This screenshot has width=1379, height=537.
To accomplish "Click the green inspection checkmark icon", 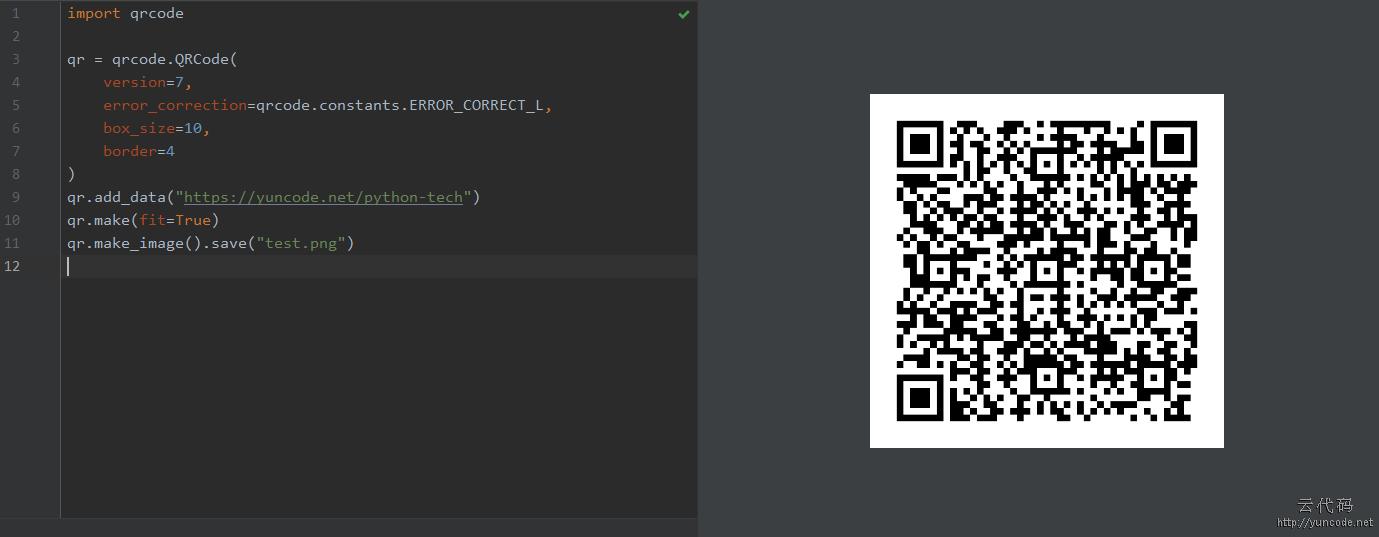I will coord(684,14).
